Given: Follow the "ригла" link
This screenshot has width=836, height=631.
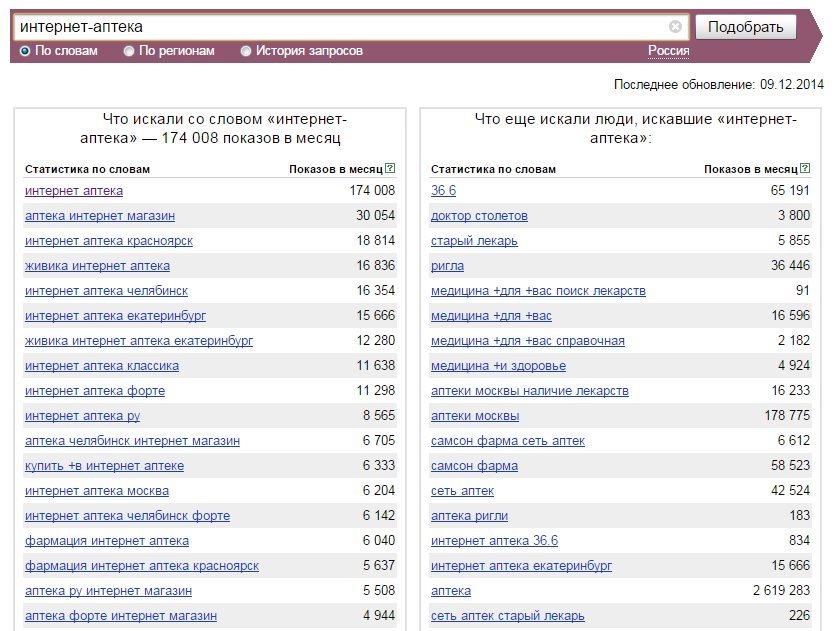Looking at the screenshot, I should [447, 266].
